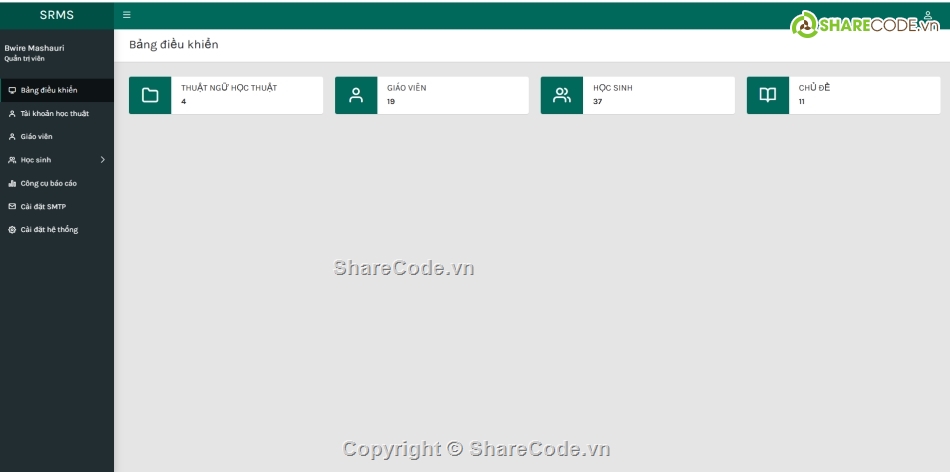Open the user profile icon at top right
Screen dimensions: 950x472
coord(927,15)
